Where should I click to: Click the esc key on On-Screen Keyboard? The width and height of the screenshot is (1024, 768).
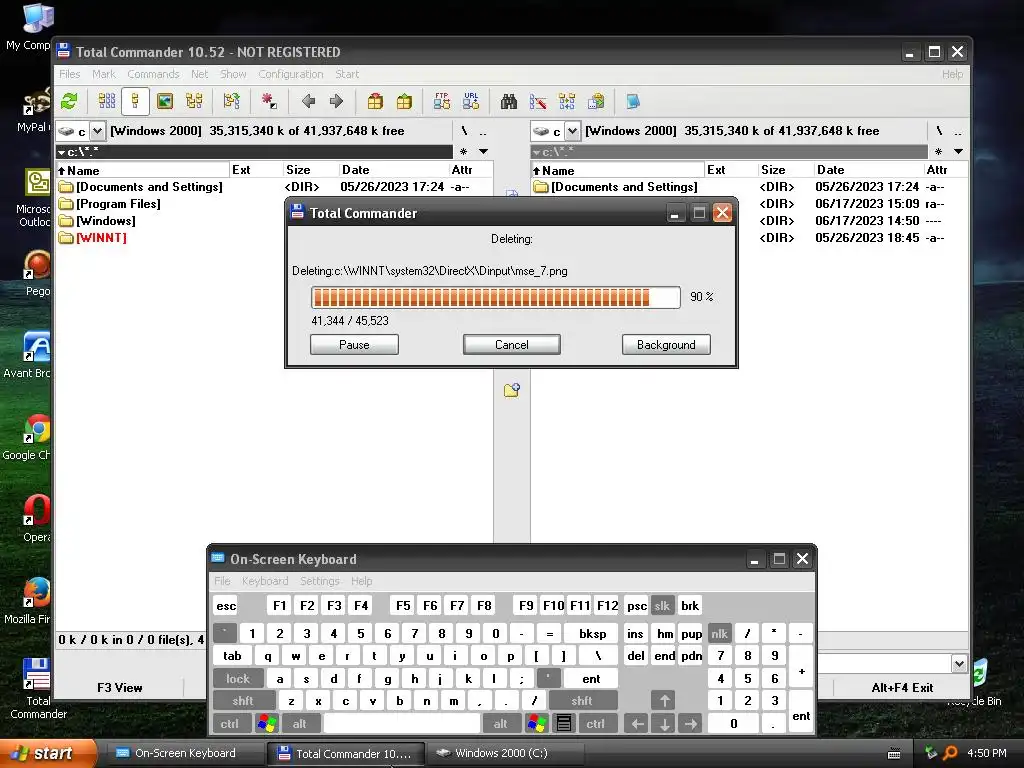pos(226,605)
